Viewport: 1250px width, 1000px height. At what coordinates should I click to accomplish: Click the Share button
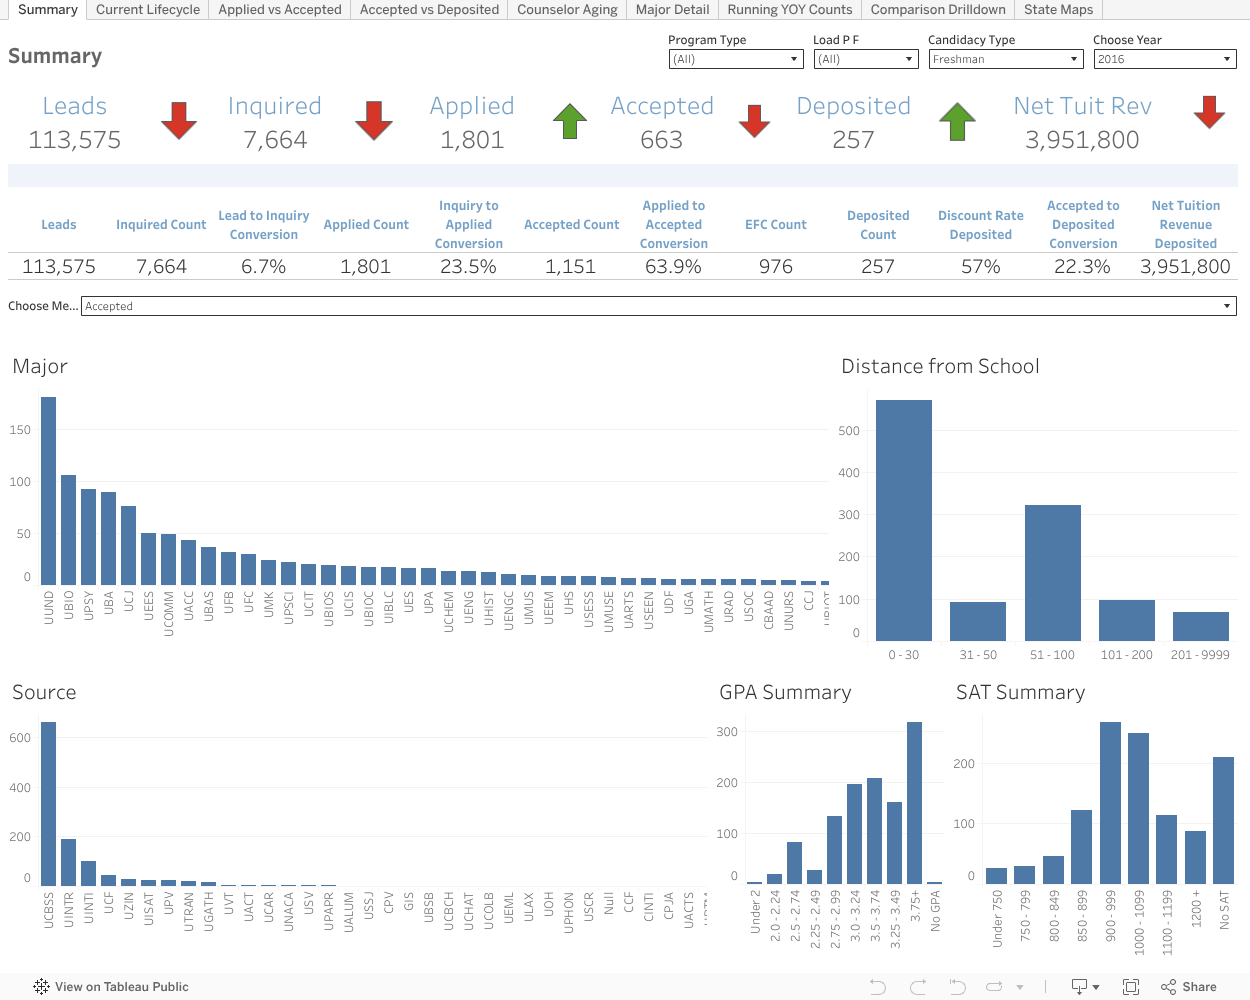[1189, 987]
